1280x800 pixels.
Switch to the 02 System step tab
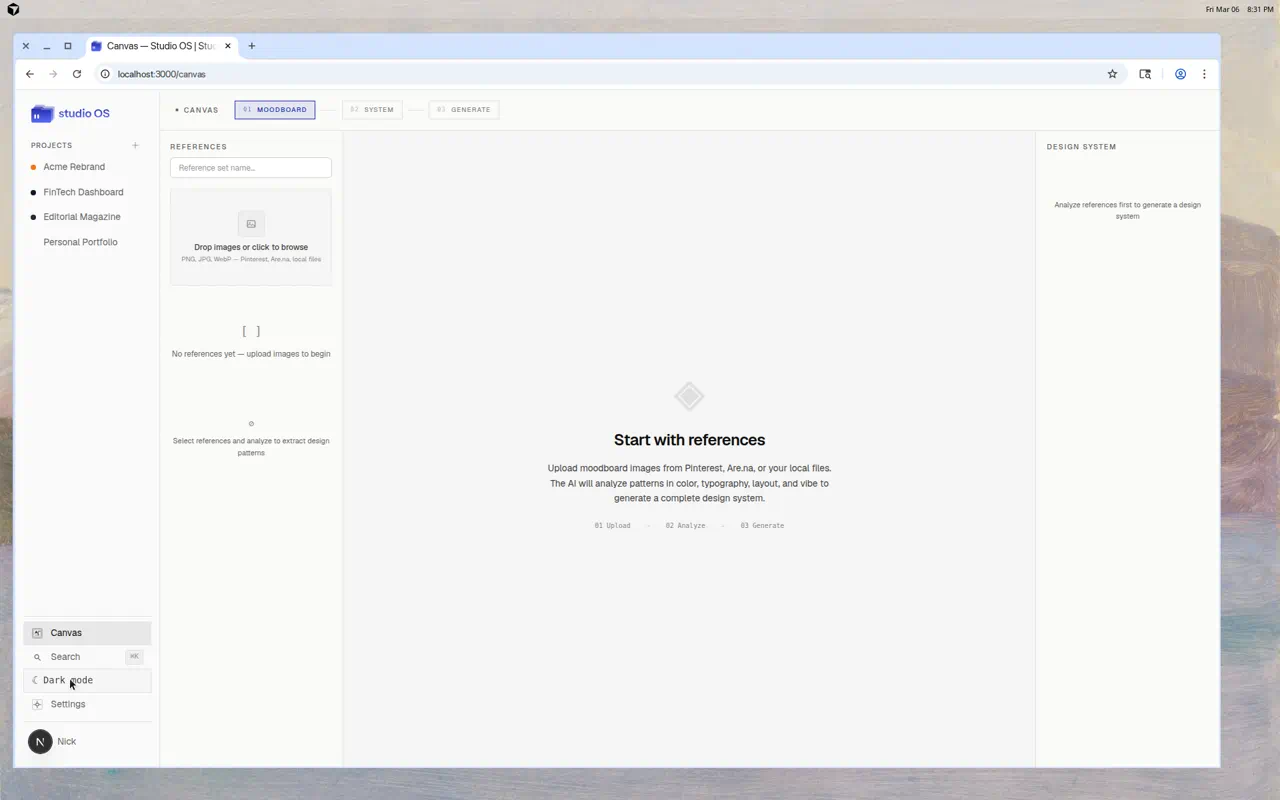tap(372, 110)
